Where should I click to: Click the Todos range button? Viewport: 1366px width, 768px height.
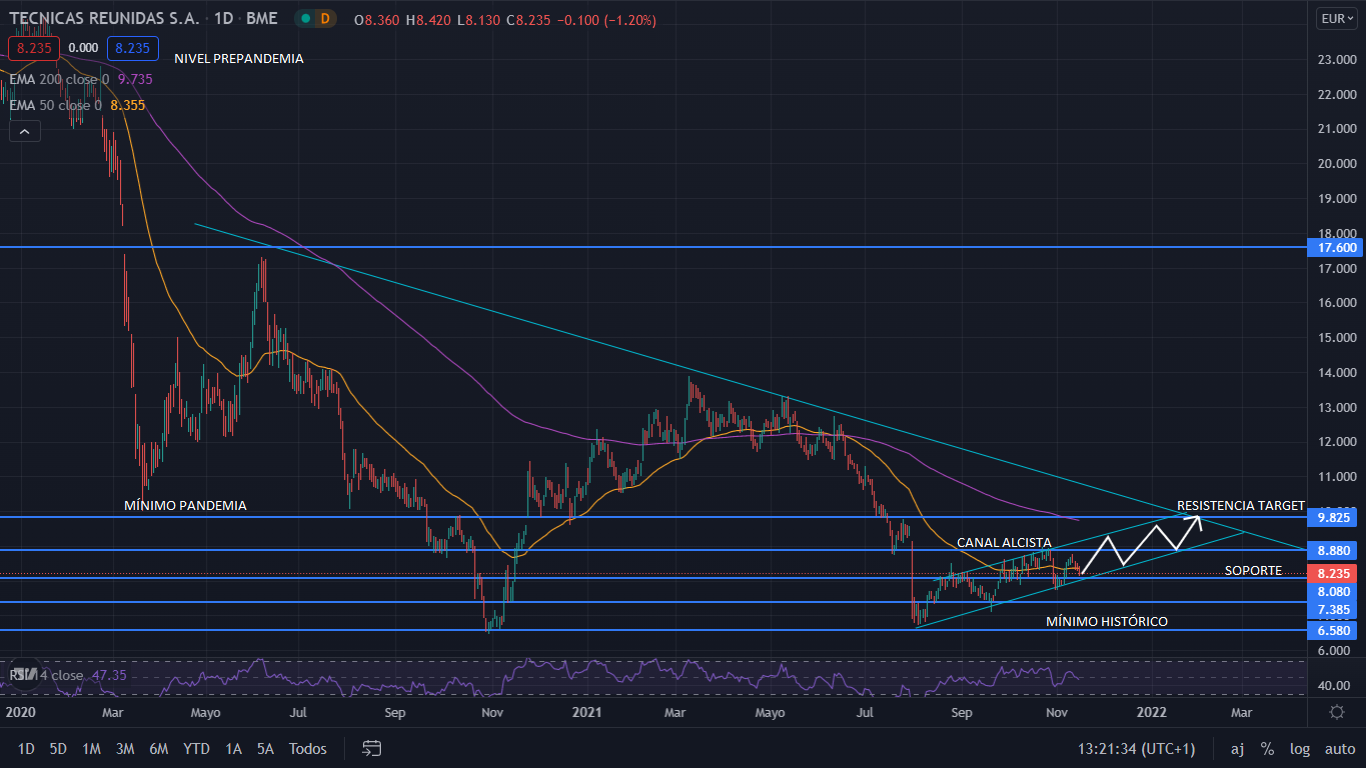click(308, 748)
